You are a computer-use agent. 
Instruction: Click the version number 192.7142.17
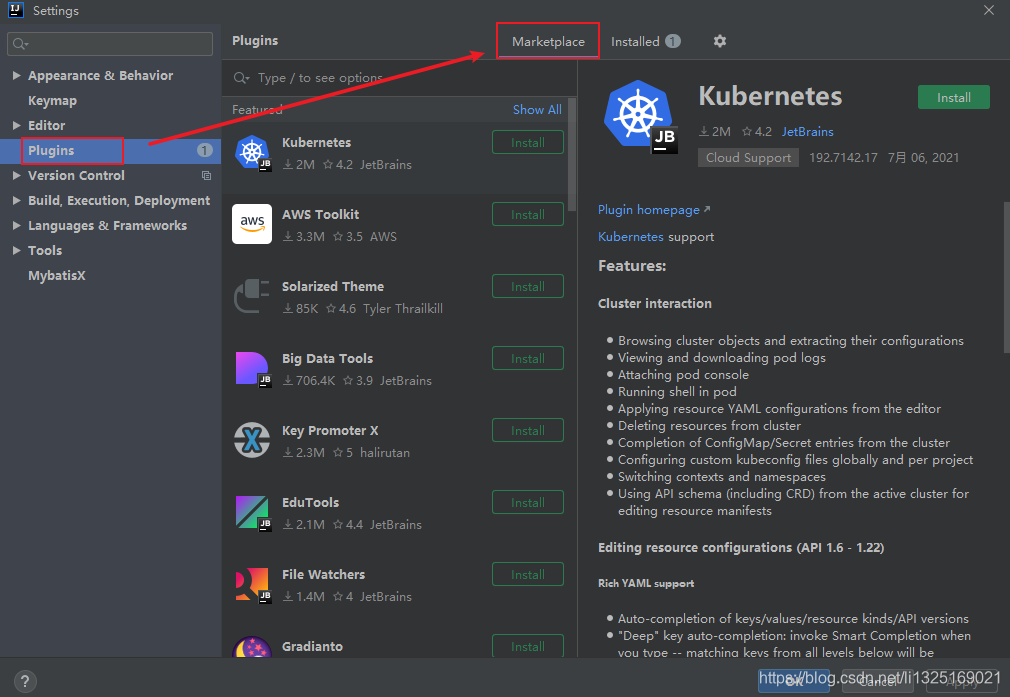[843, 158]
